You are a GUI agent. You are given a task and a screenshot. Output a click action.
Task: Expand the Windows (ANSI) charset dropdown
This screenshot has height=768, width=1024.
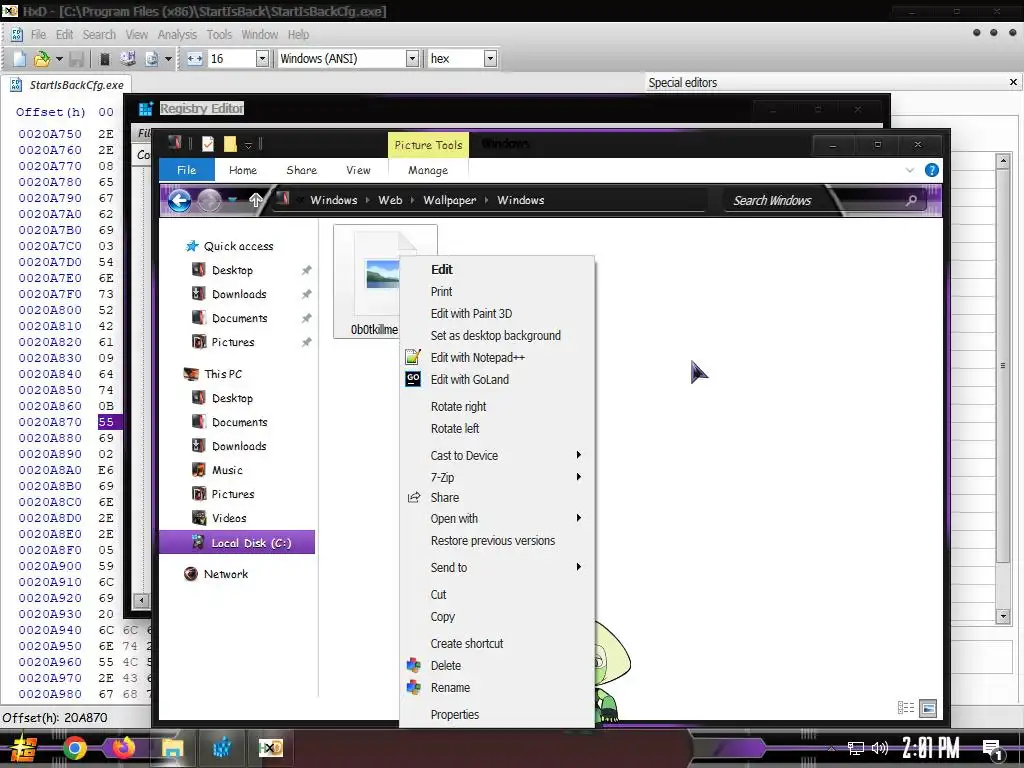click(412, 59)
